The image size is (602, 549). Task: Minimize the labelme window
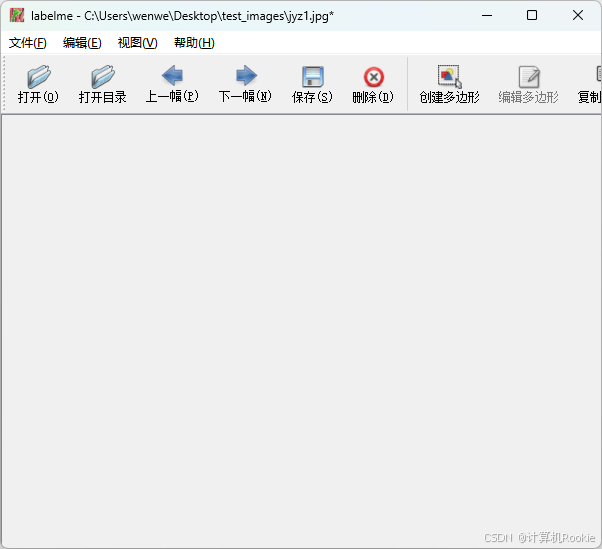point(487,15)
